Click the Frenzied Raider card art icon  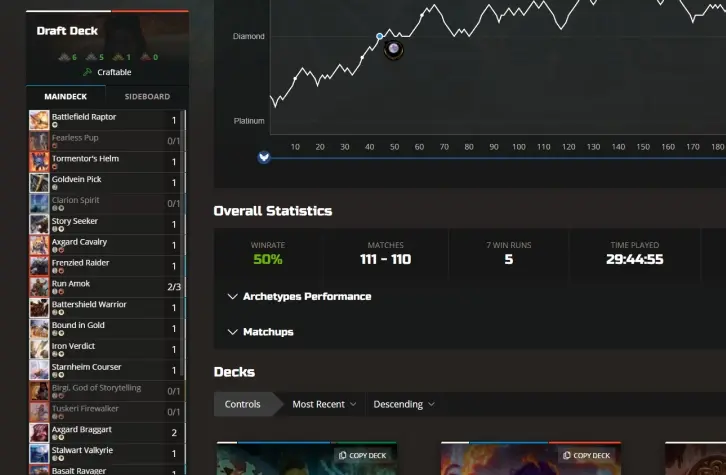39,266
